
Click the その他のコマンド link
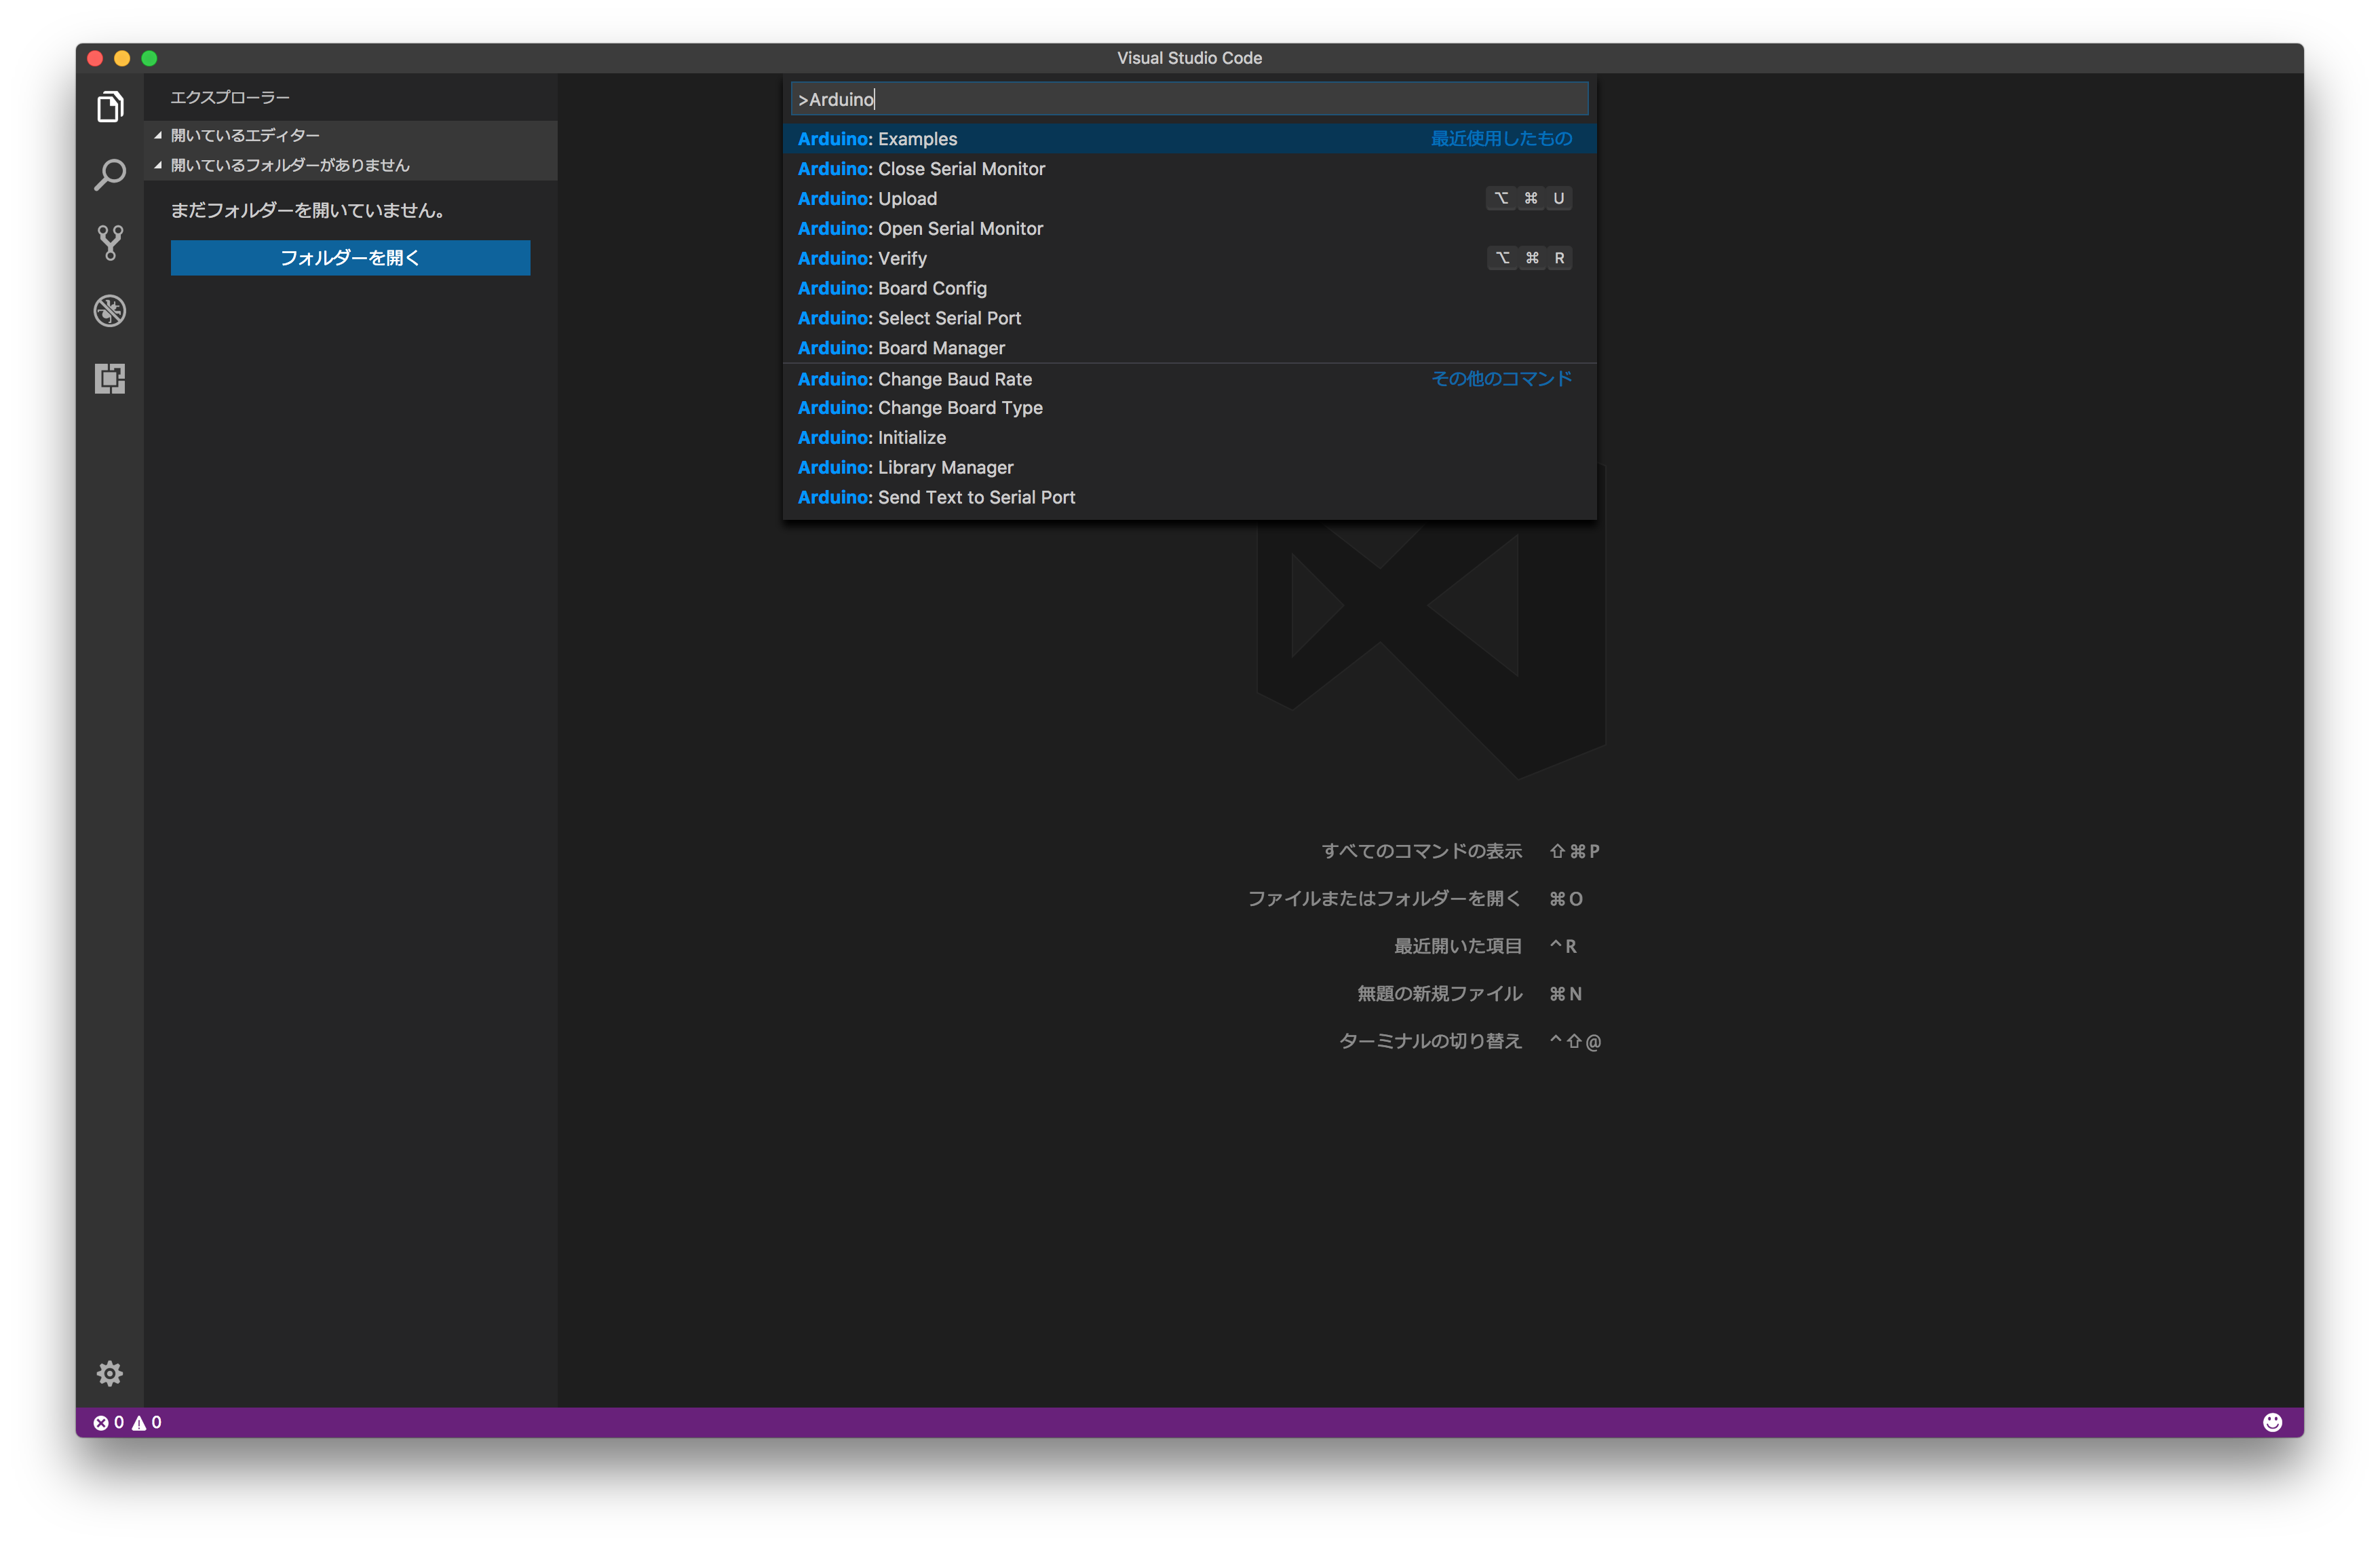pos(1501,378)
